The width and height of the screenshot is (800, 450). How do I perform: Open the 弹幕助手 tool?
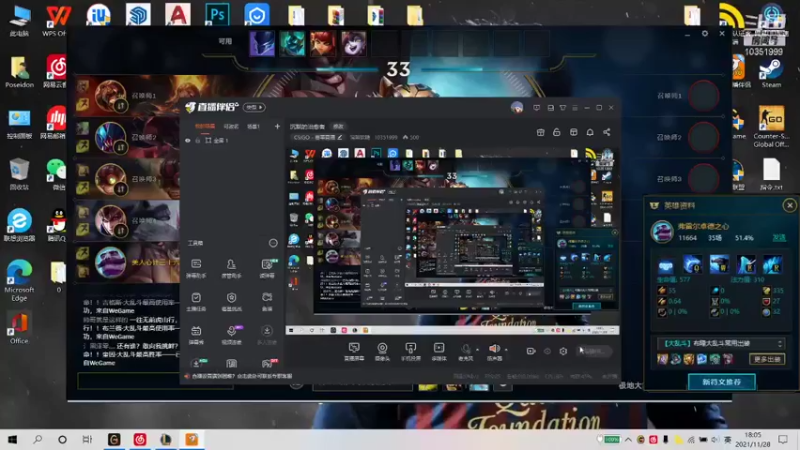click(196, 268)
